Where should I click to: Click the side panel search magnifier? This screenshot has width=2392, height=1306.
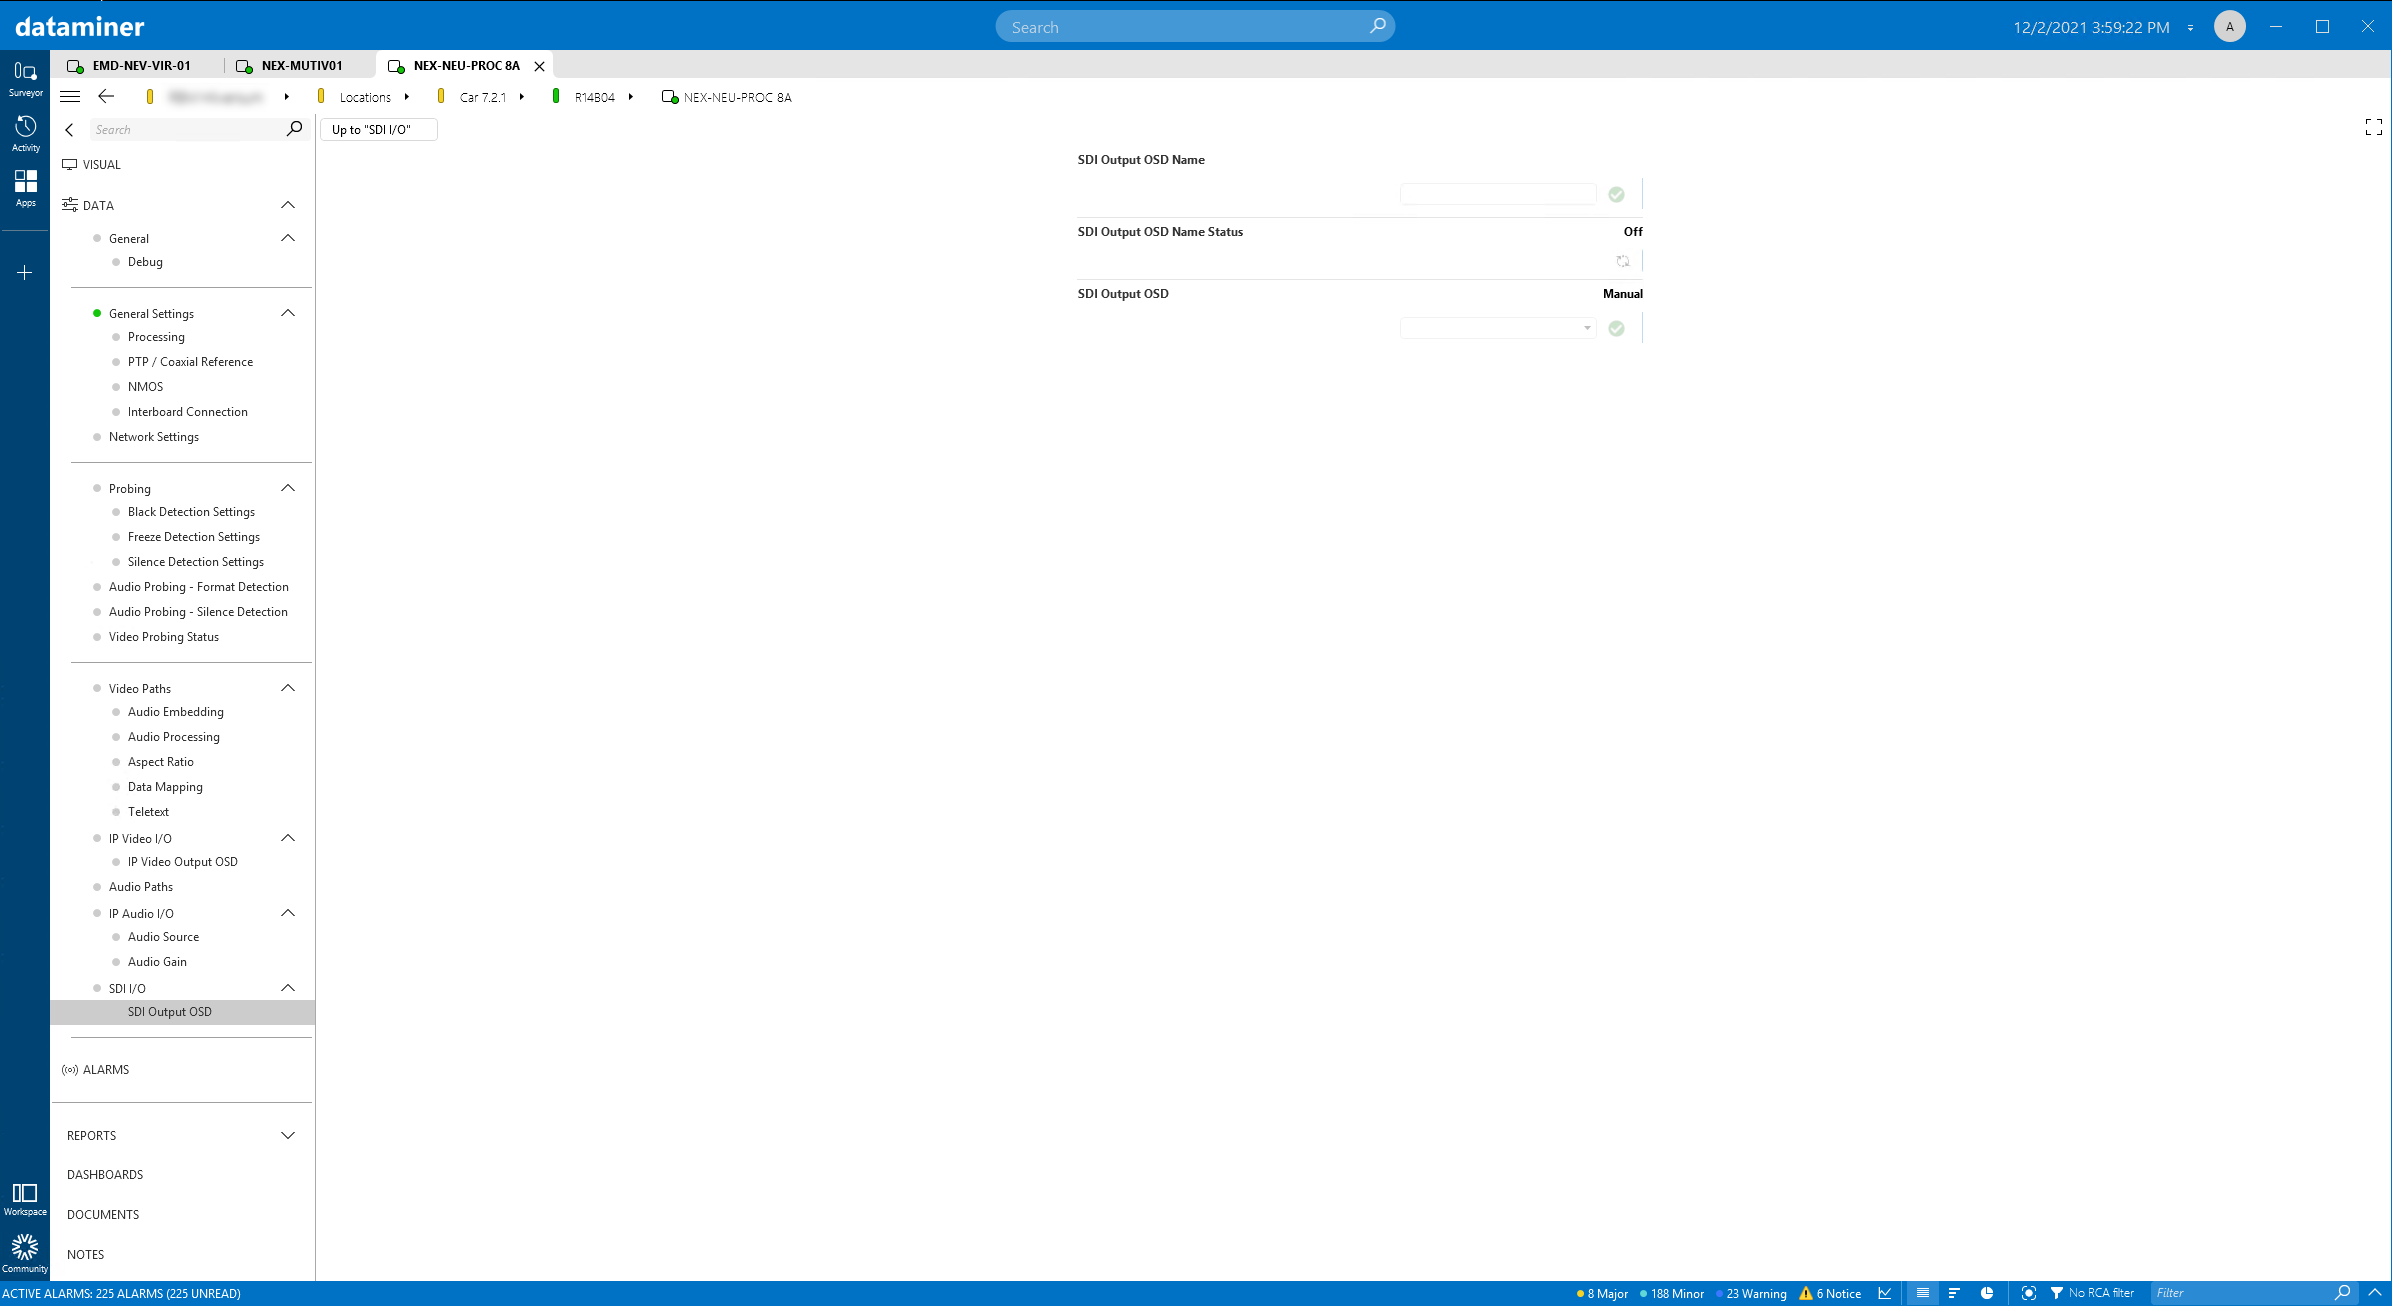[x=294, y=129]
